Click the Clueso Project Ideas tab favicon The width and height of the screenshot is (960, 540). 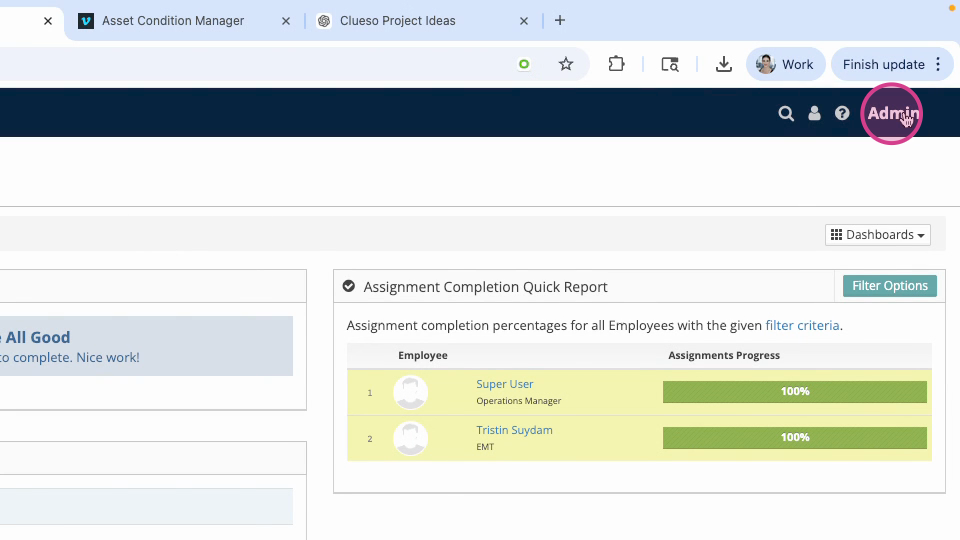[324, 21]
